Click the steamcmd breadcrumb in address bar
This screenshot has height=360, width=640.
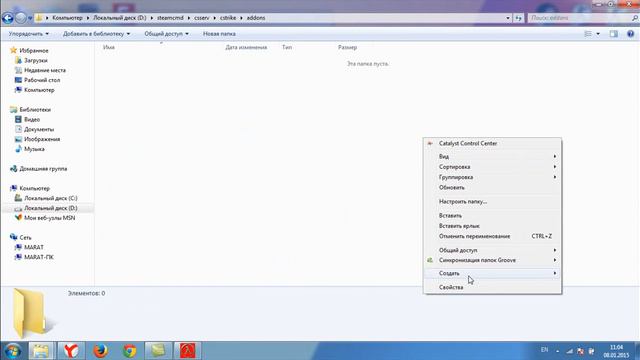coord(170,18)
